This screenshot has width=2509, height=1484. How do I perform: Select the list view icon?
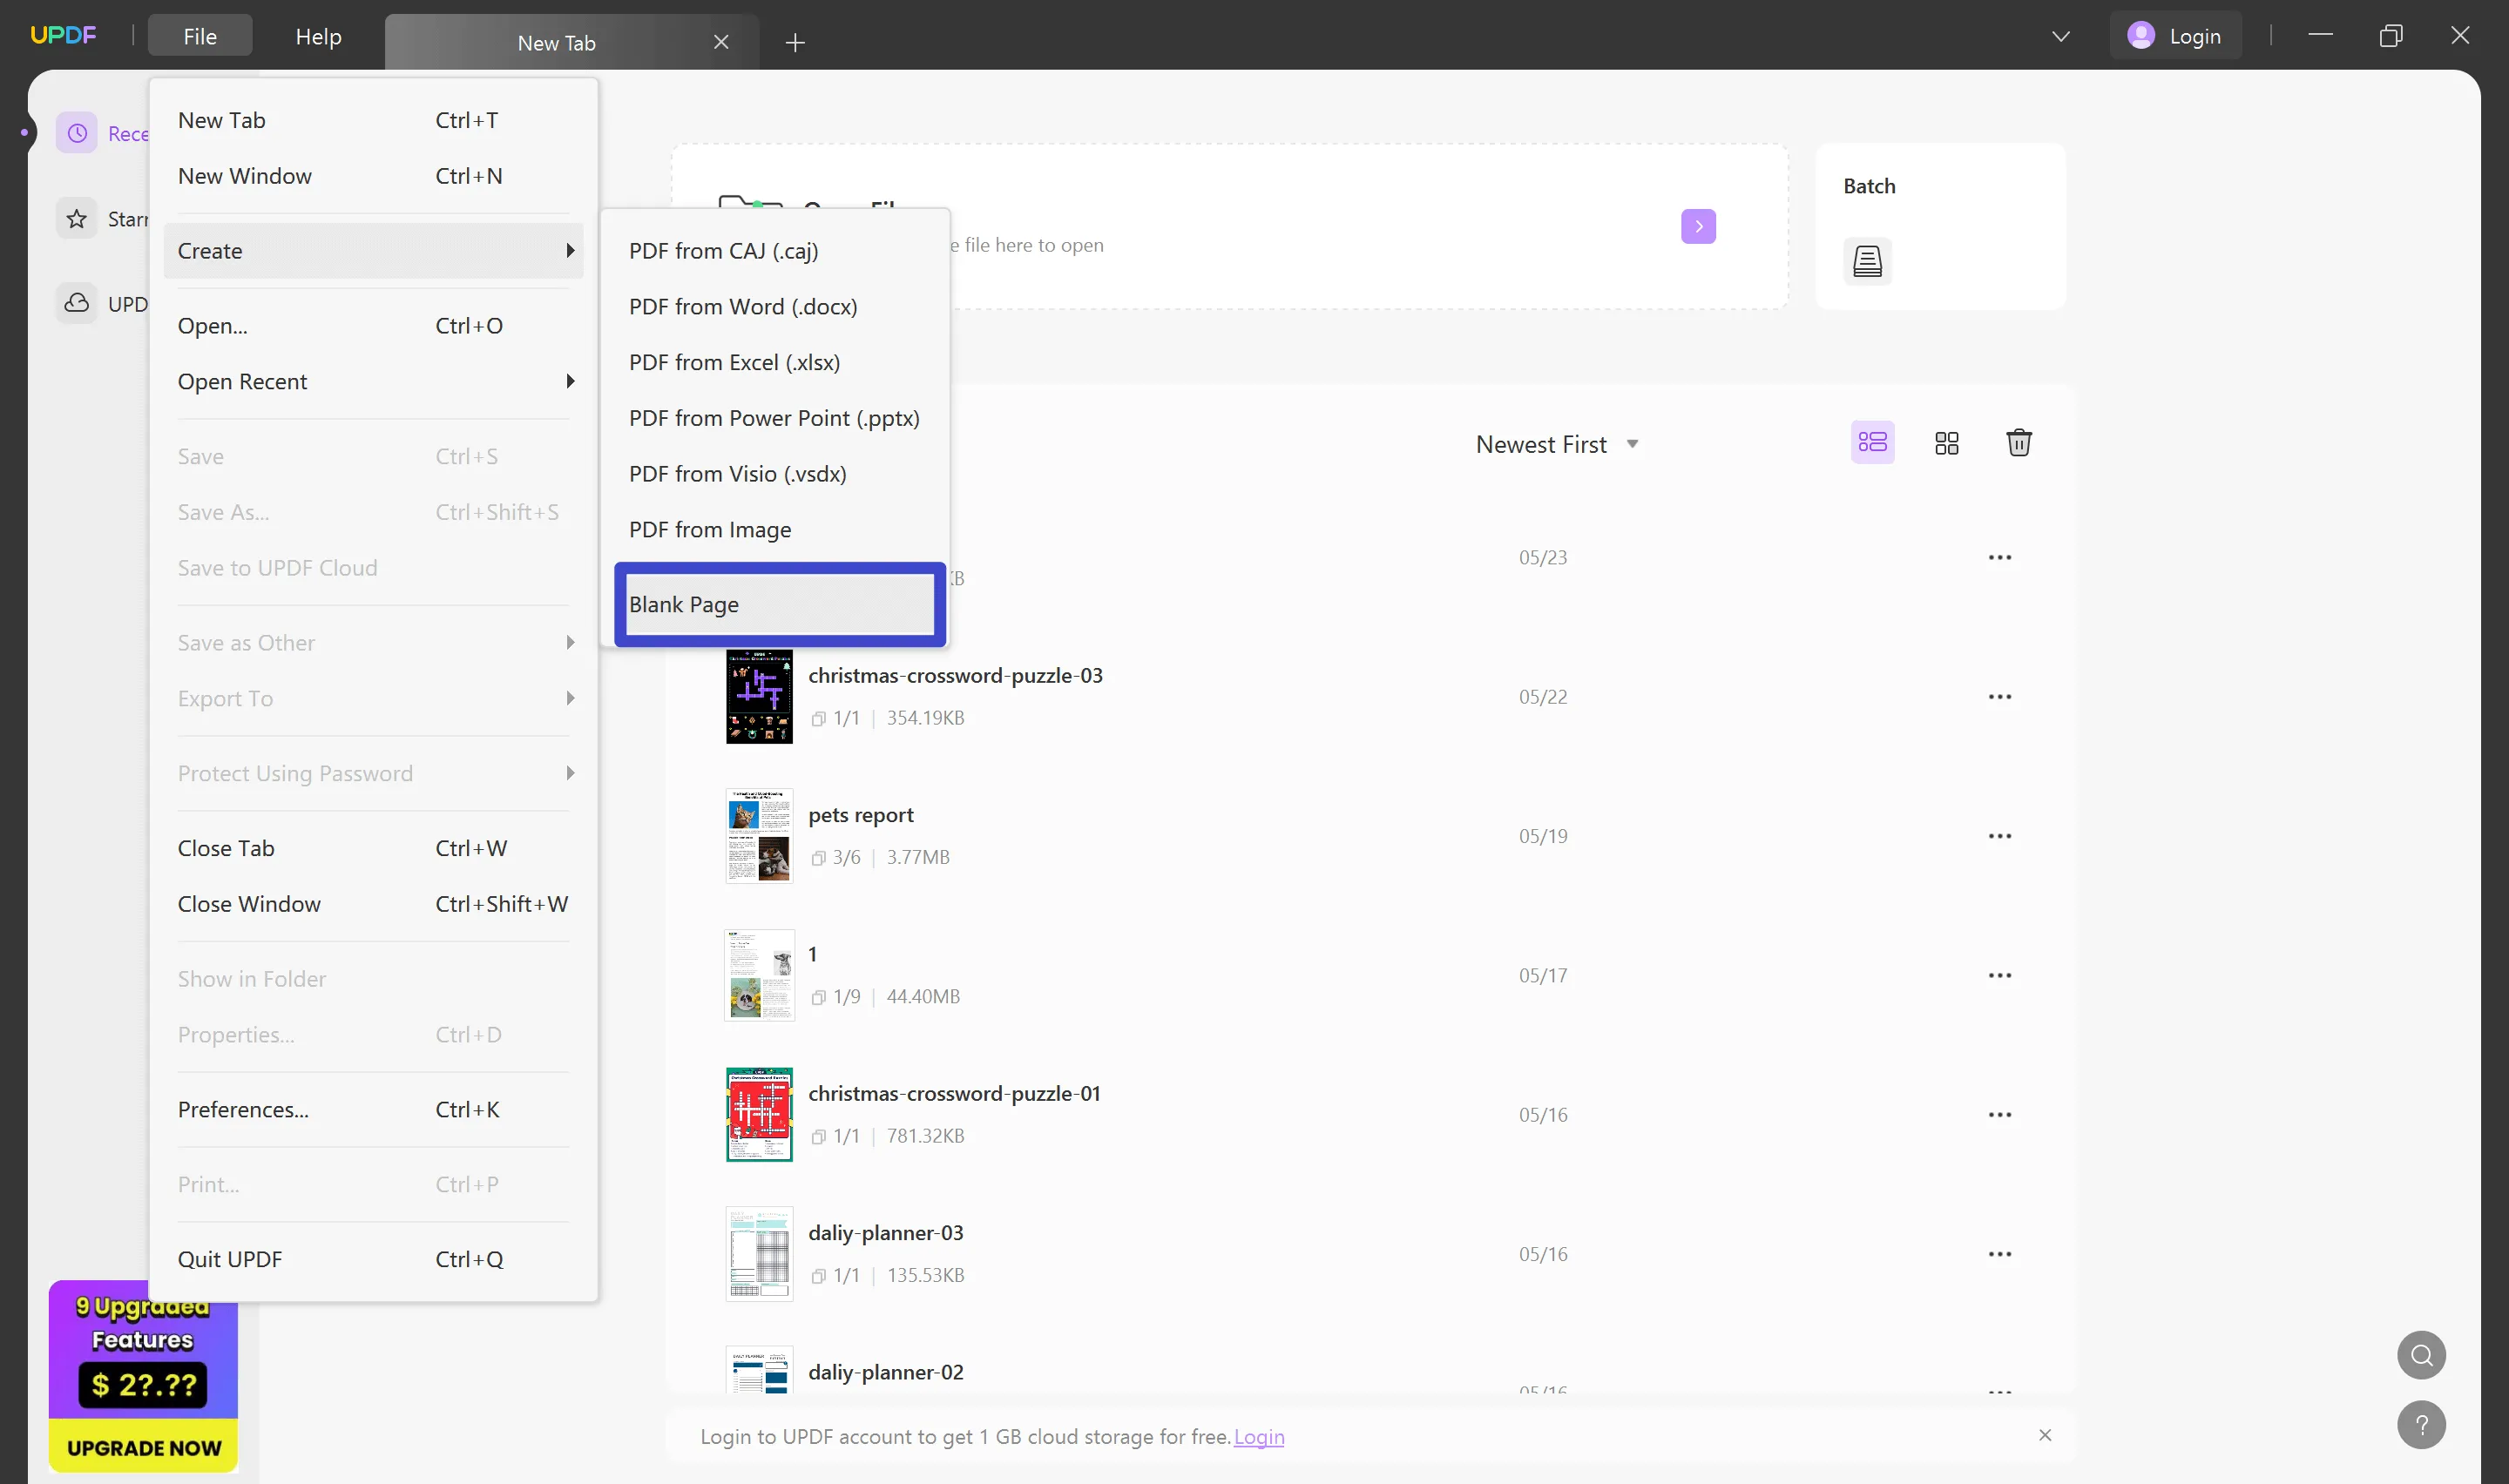pyautogui.click(x=1873, y=442)
